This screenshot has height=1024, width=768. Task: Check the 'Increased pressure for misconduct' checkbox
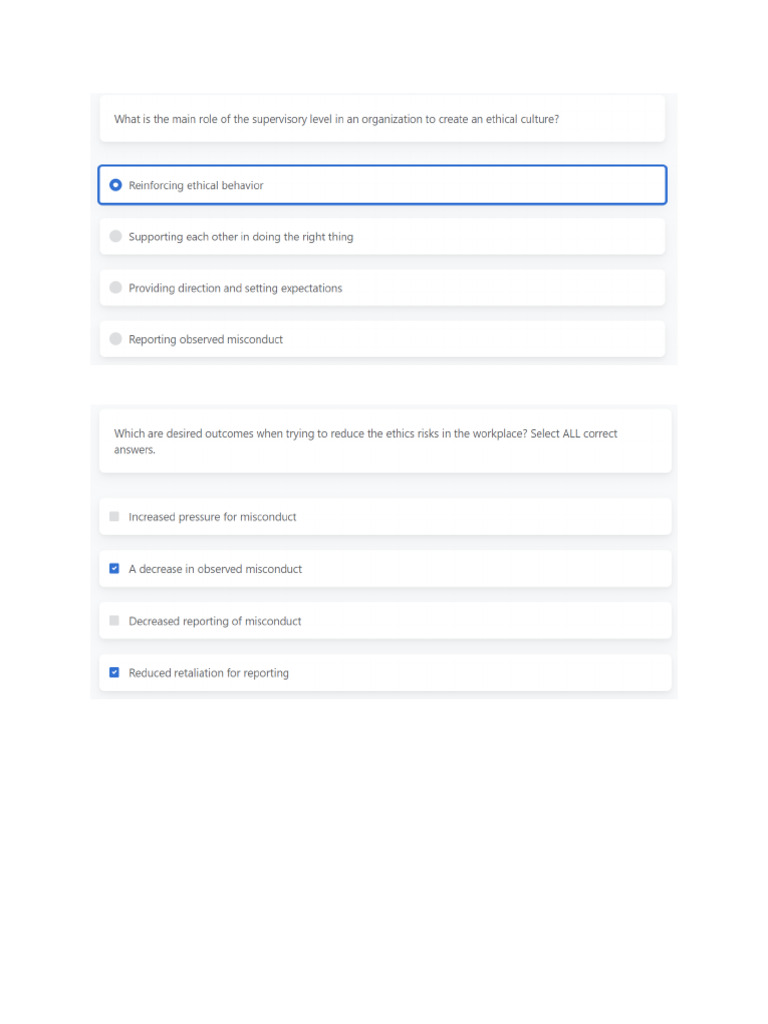coord(114,517)
